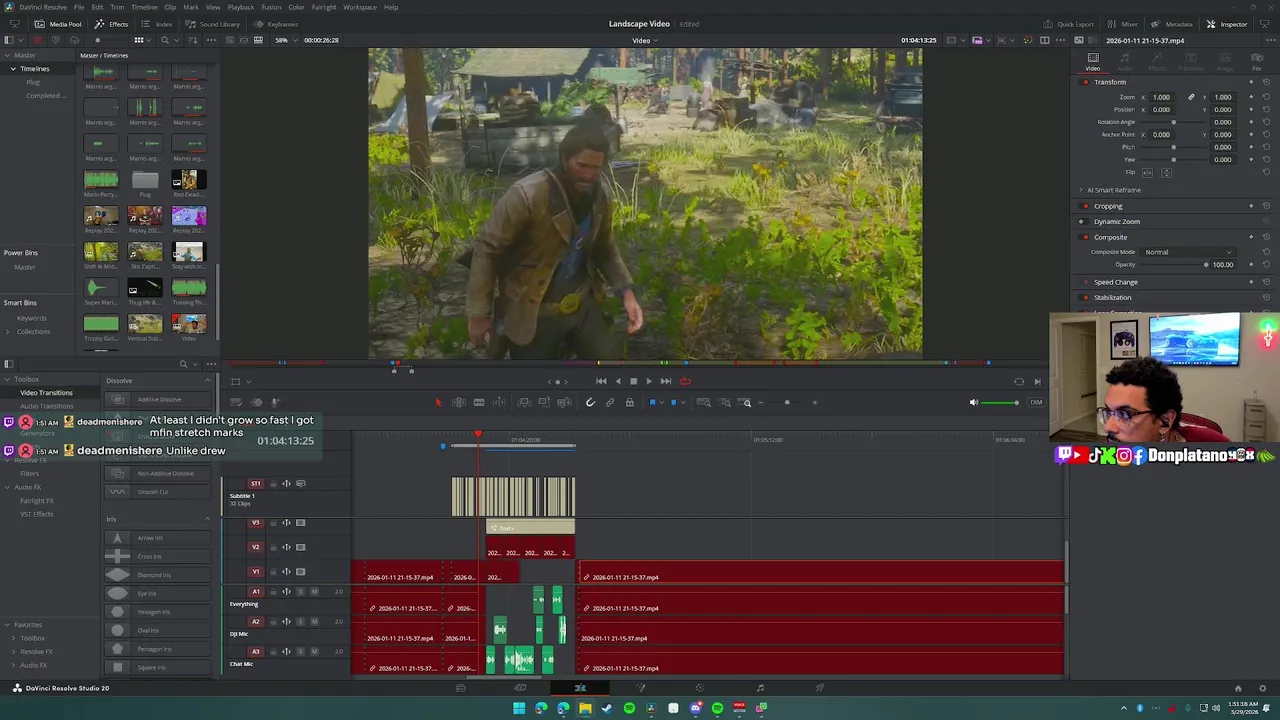Open the Sound Library panel
1280x720 pixels.
213,24
